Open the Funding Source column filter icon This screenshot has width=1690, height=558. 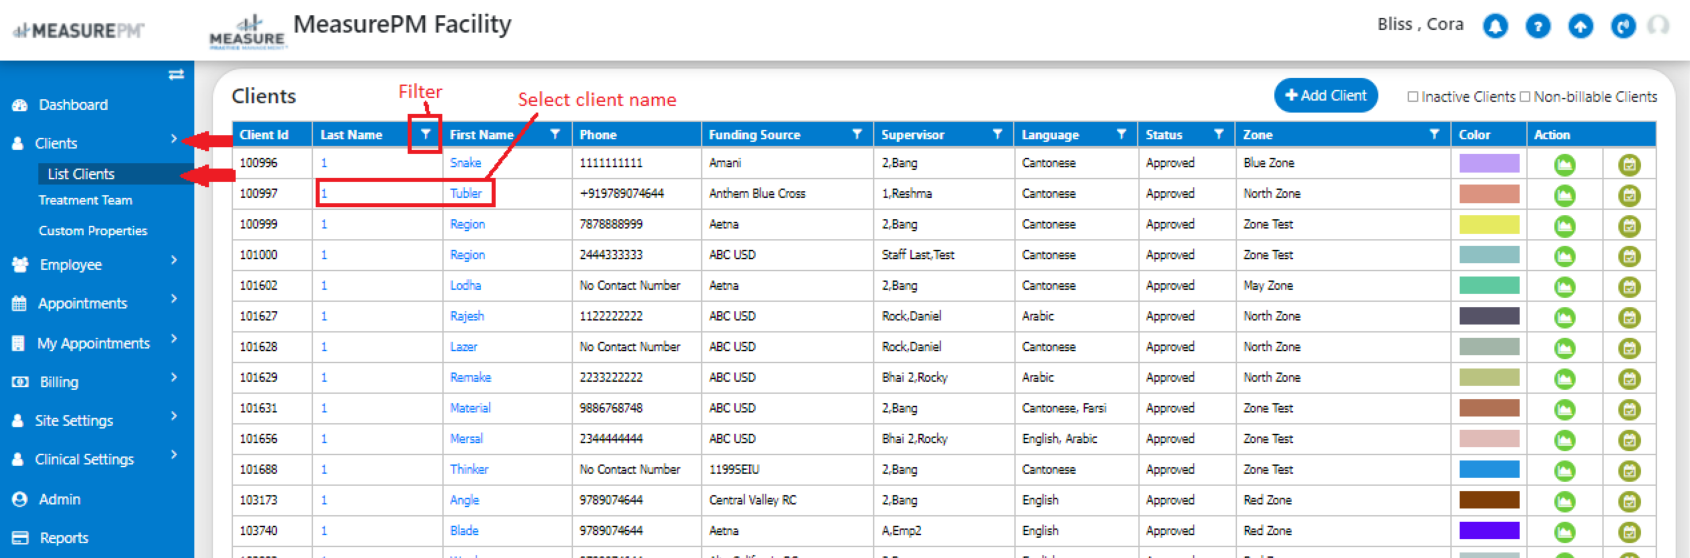(857, 134)
